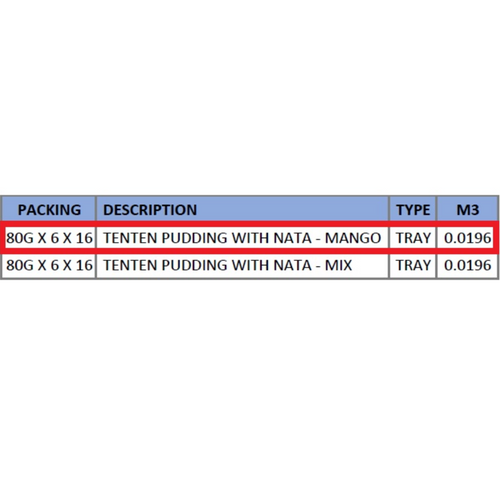
Task: Select the TRAY cell in Mango row
Action: tap(413, 238)
